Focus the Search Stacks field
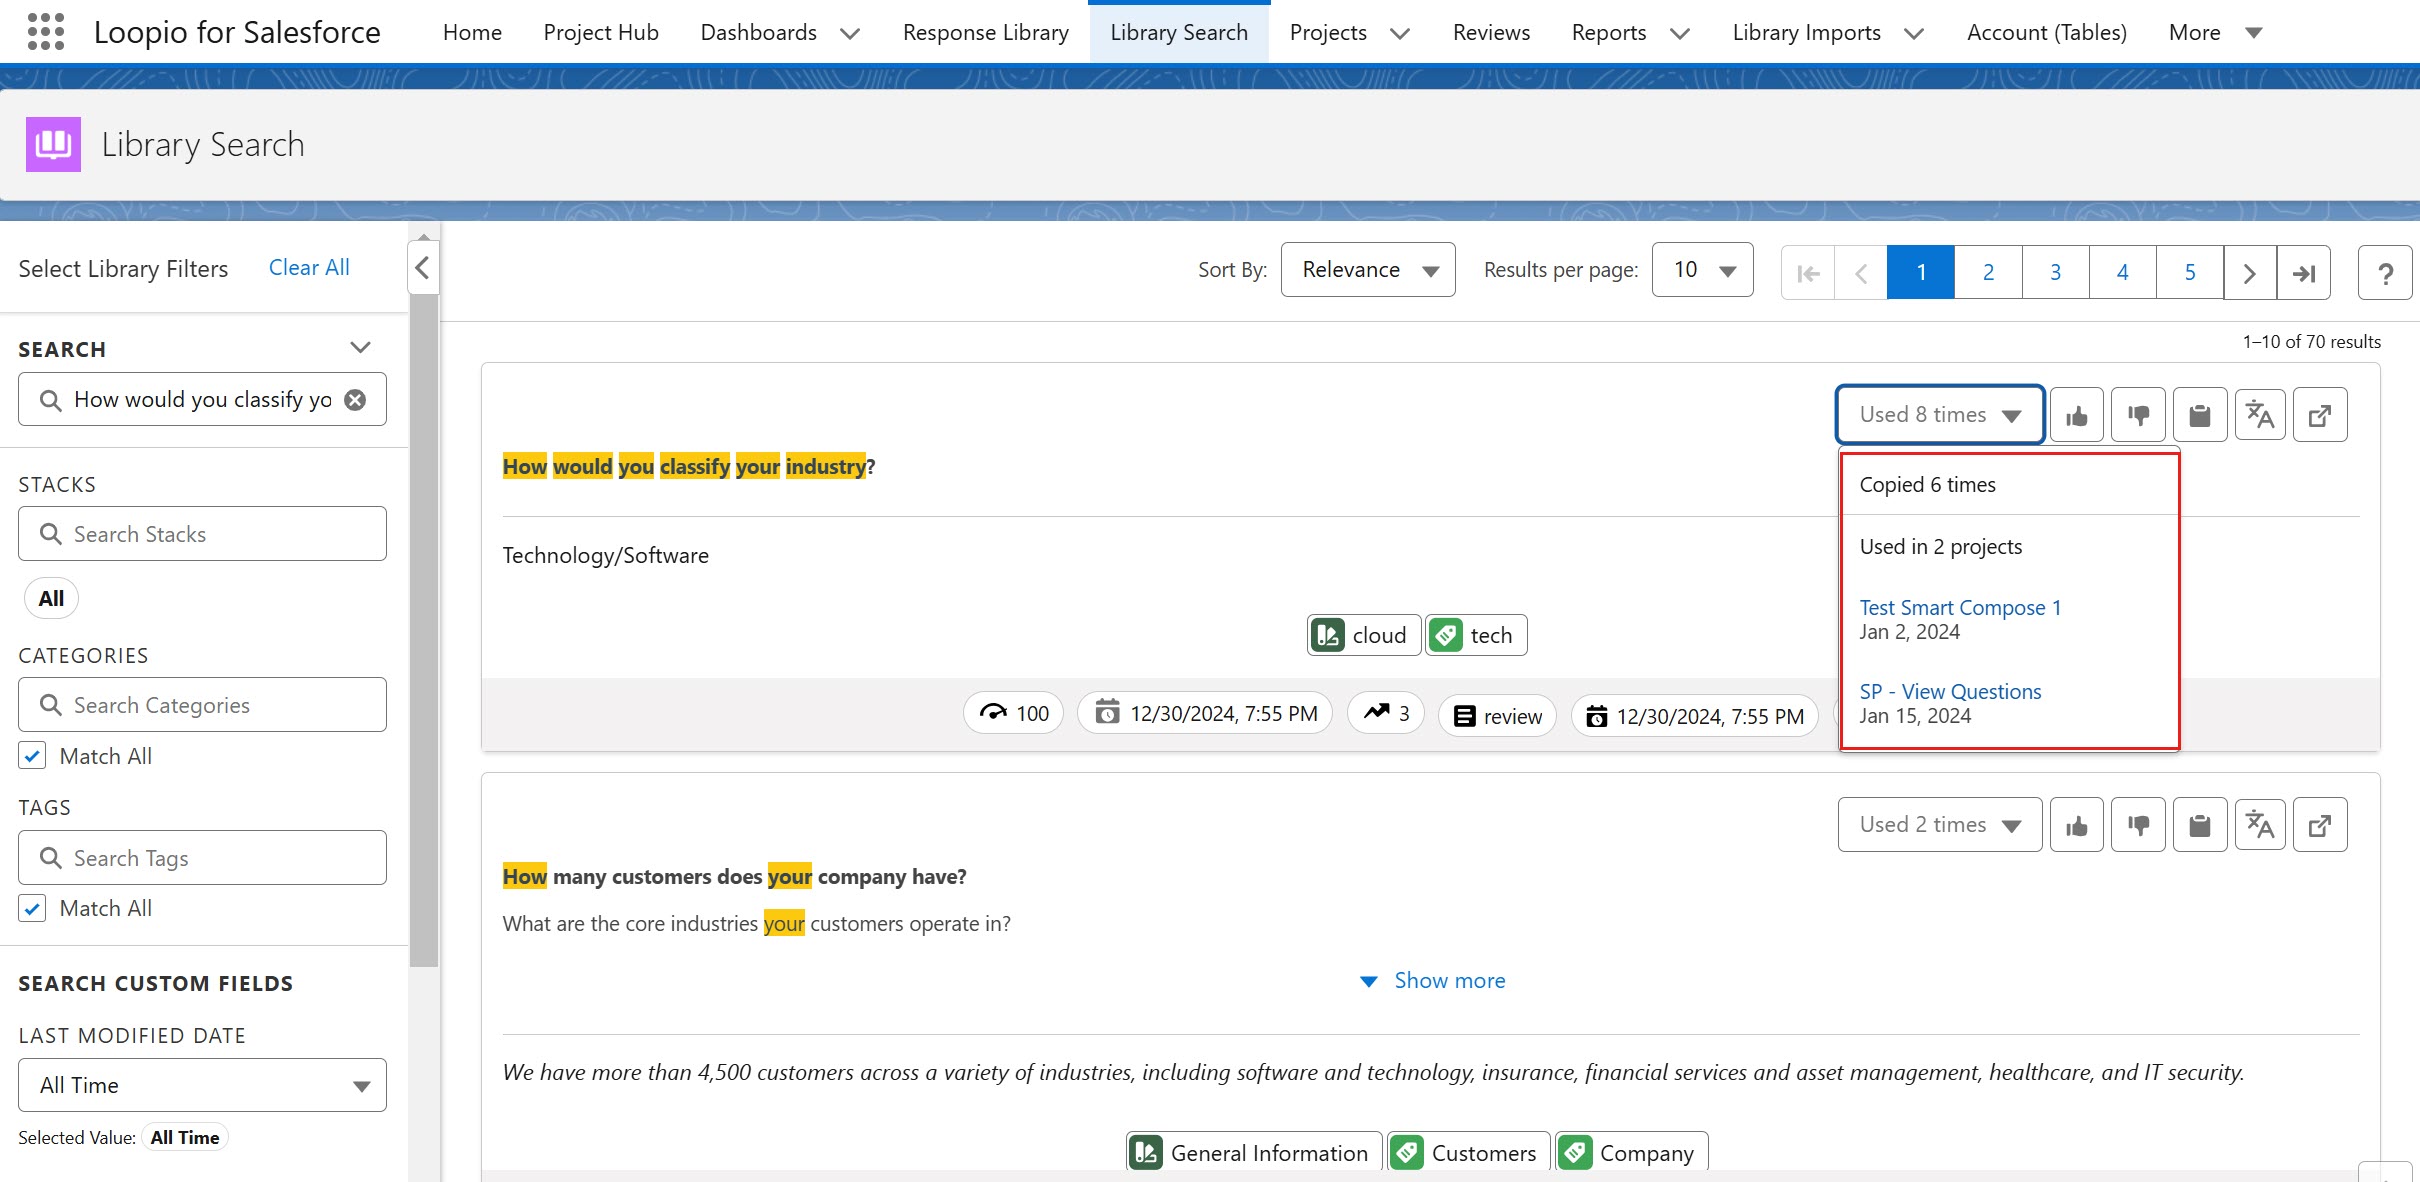The image size is (2420, 1182). (x=202, y=534)
